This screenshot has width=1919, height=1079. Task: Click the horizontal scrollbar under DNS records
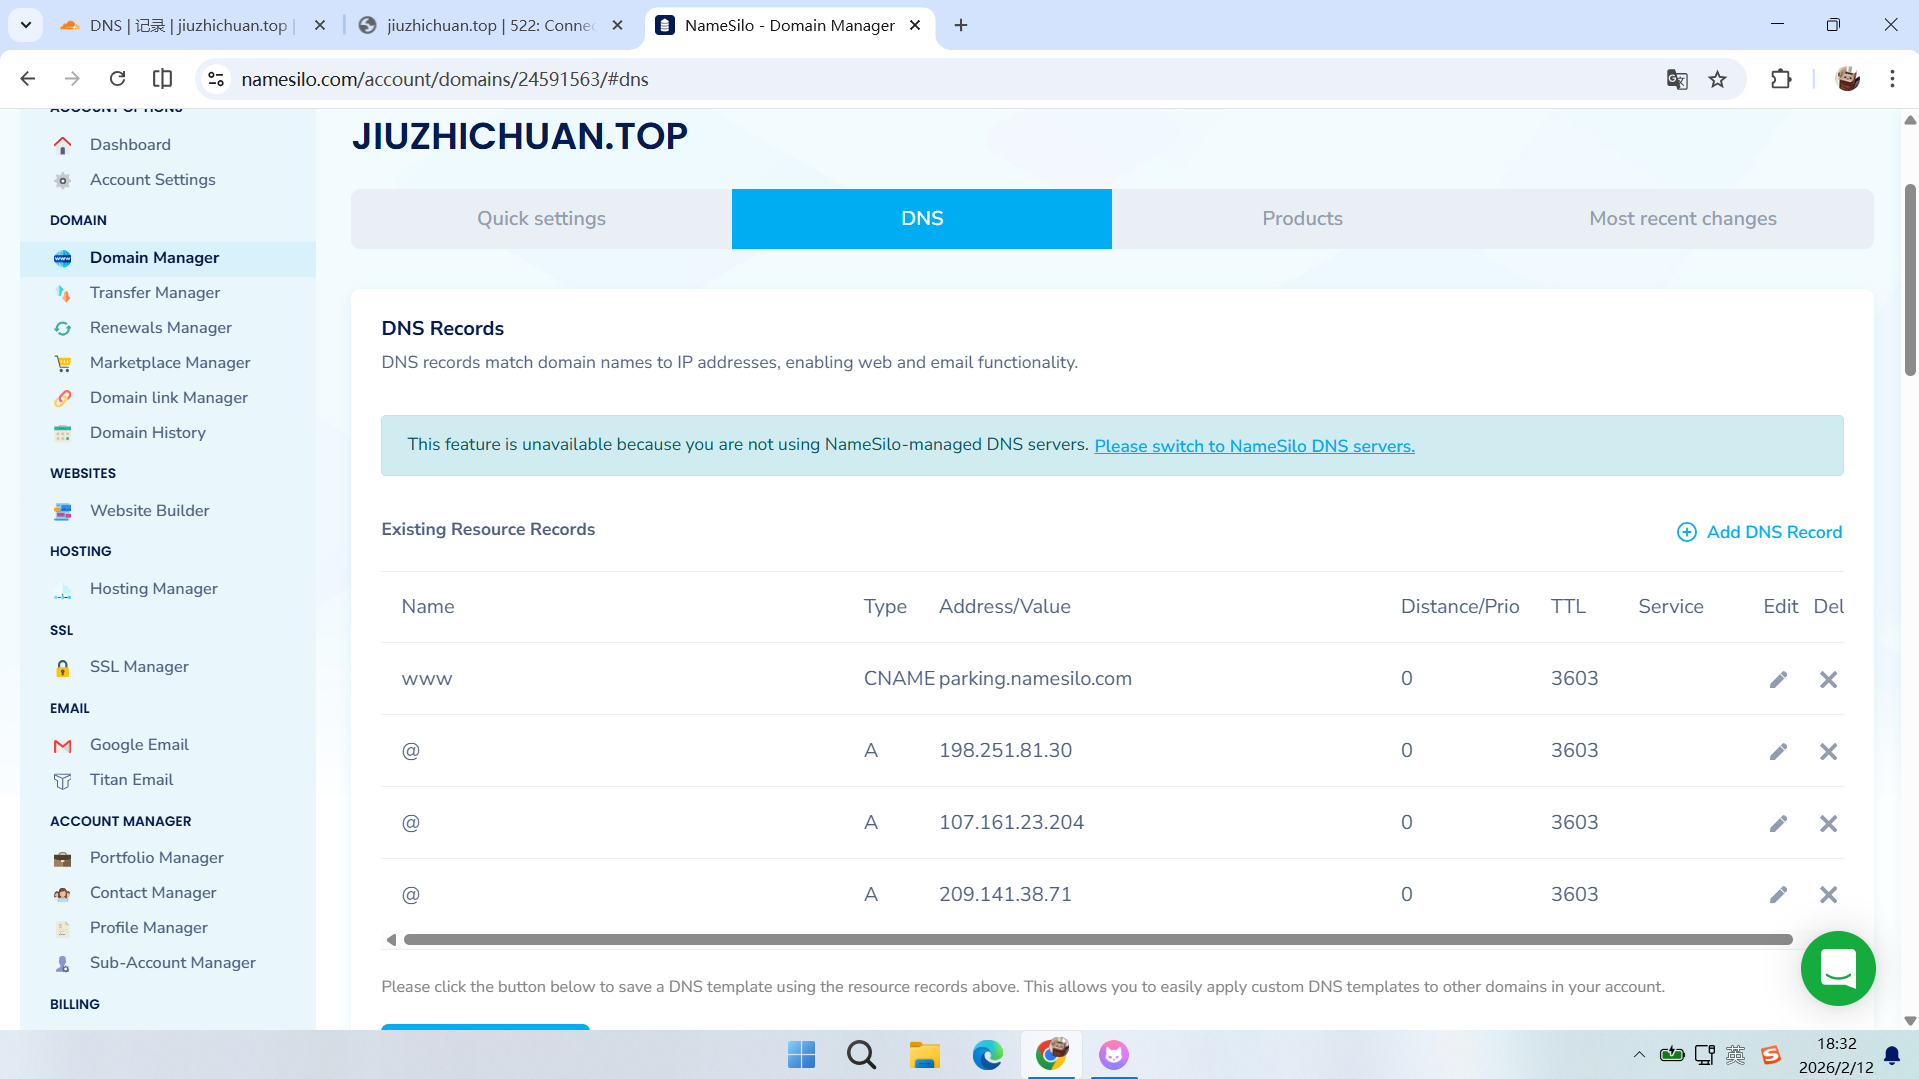[1097, 940]
